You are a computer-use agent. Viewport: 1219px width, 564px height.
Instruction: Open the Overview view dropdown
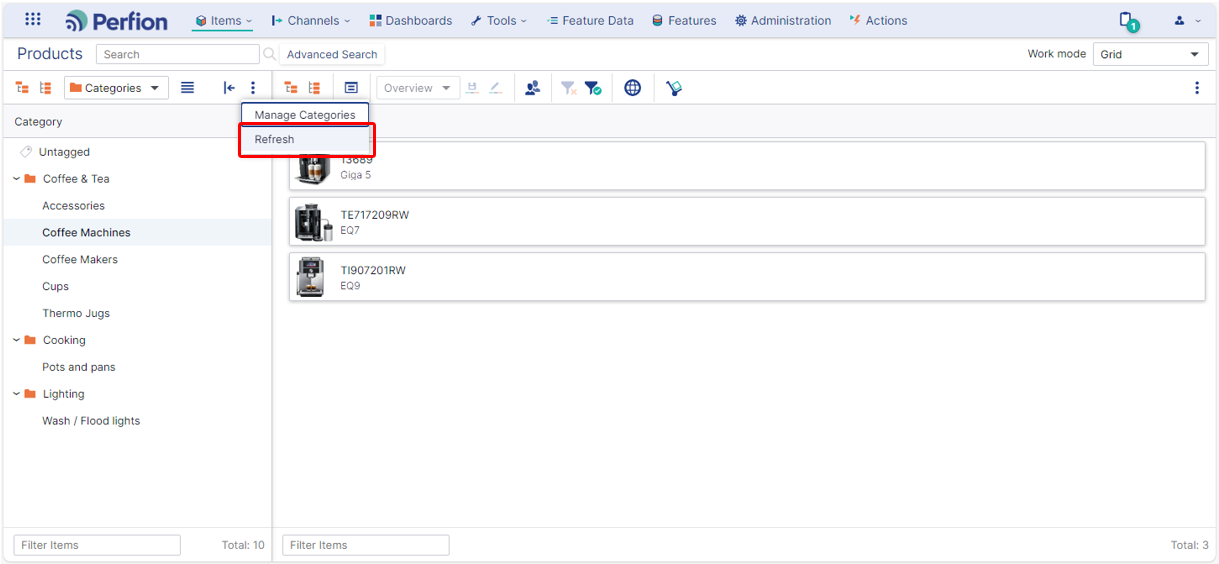(417, 88)
